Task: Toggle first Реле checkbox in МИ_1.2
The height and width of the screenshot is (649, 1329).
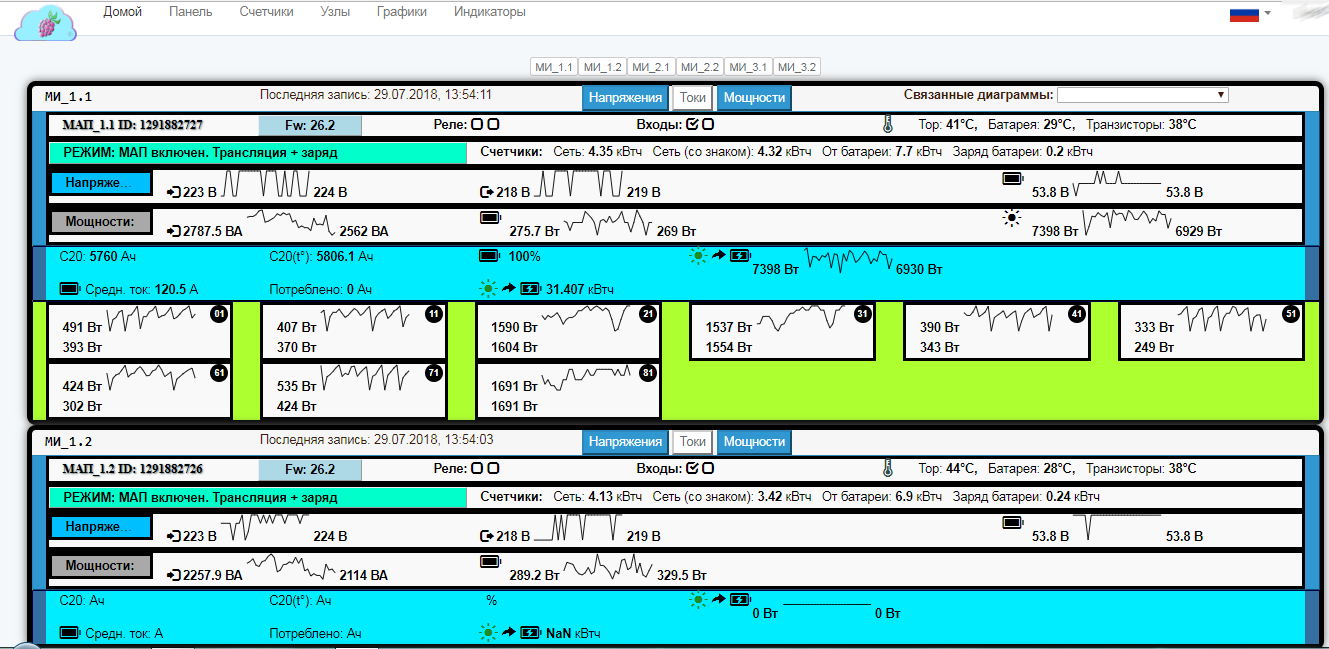Action: click(x=477, y=468)
